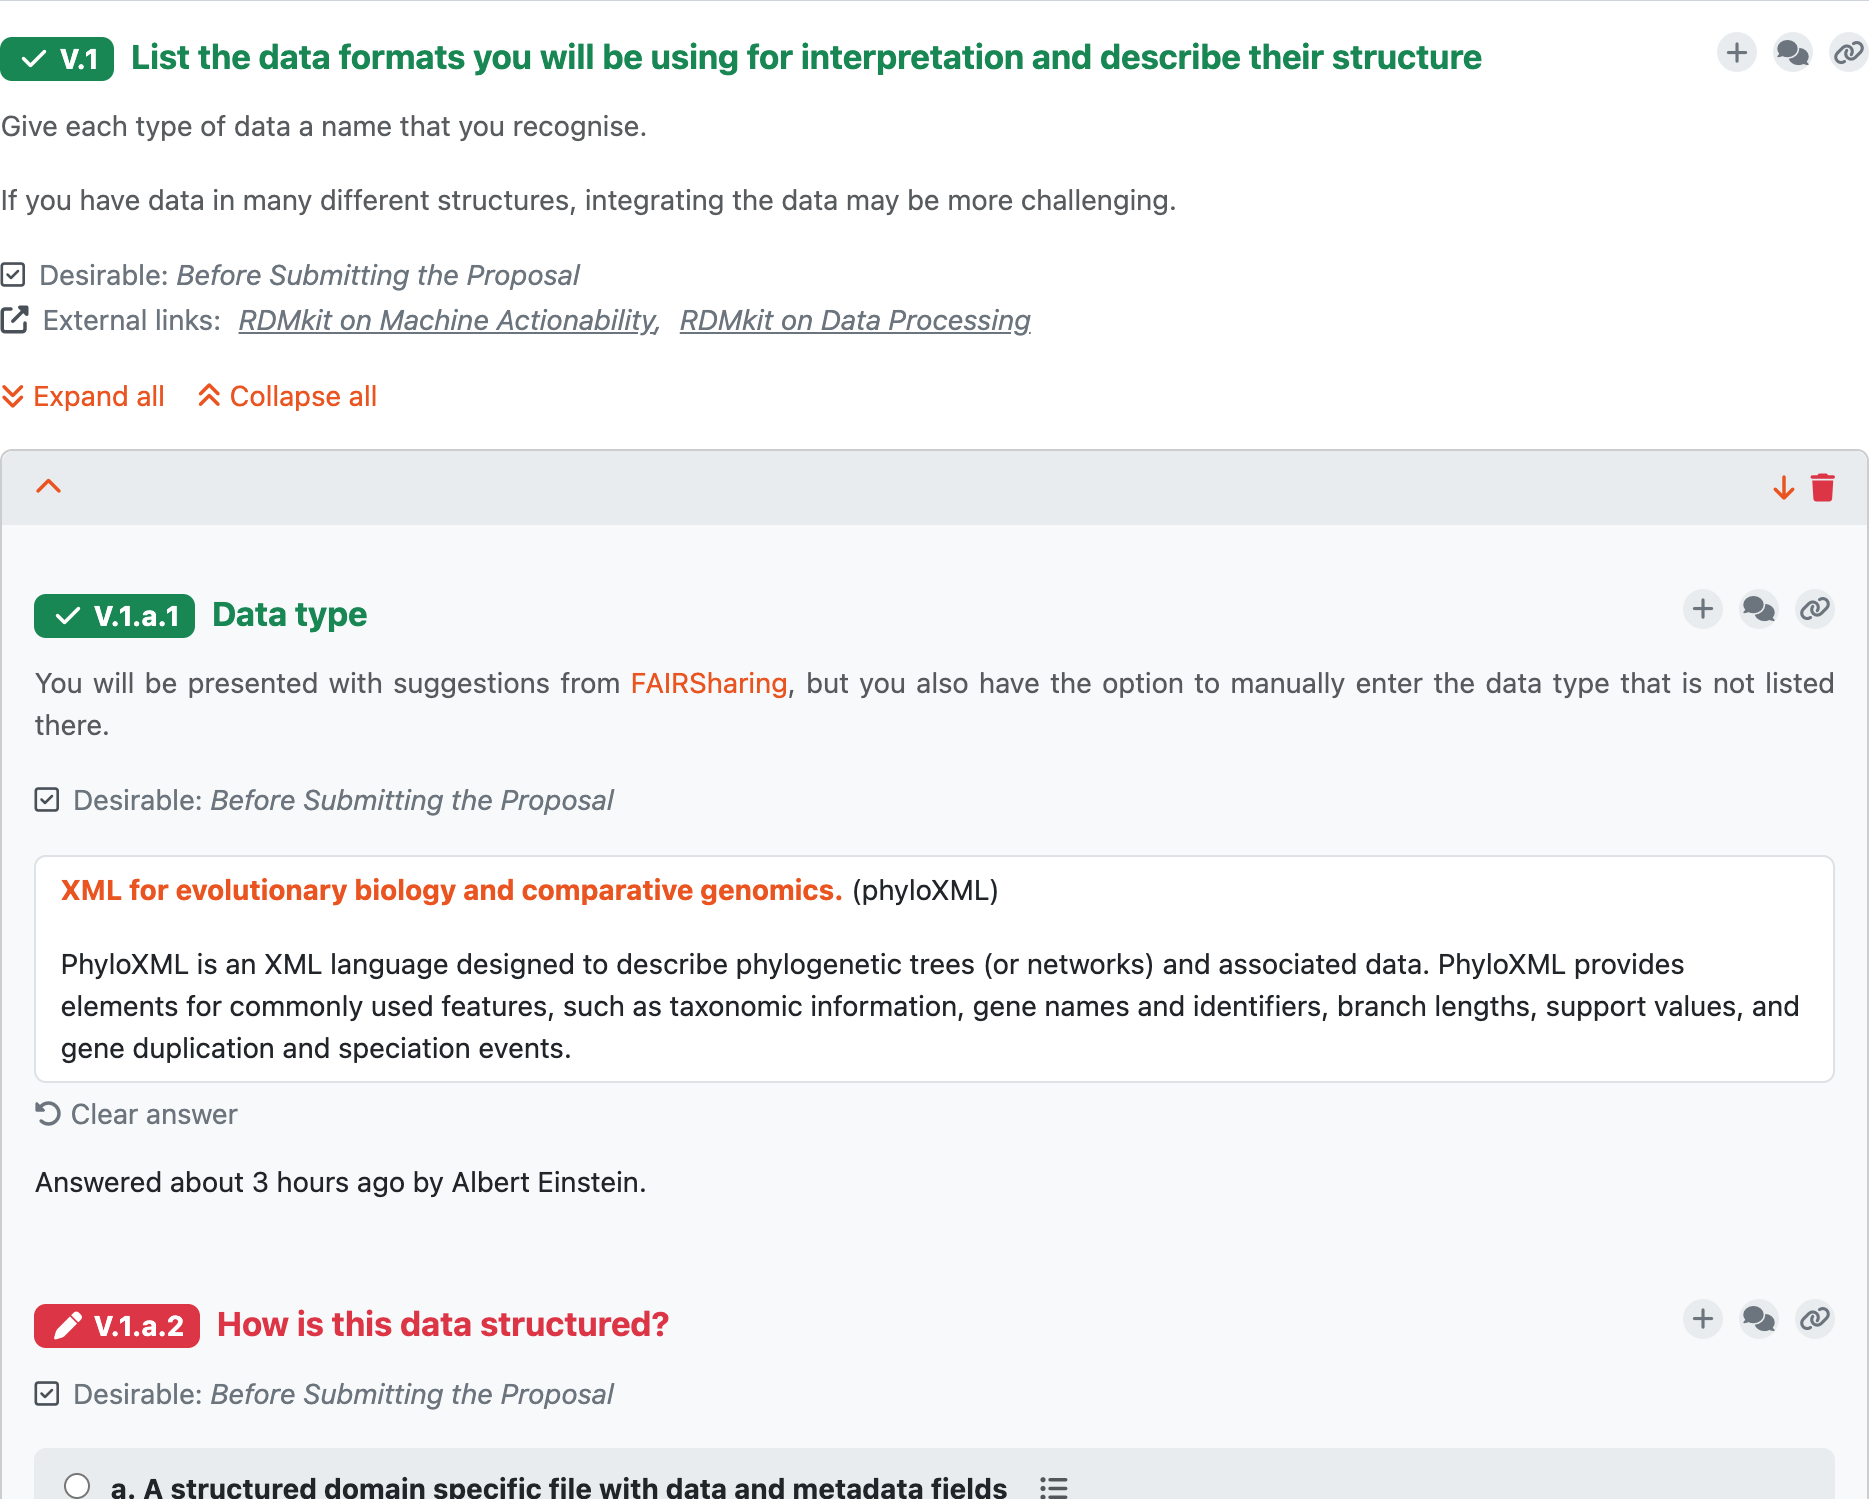Image resolution: width=1869 pixels, height=1499 pixels.
Task: Copy link to Data type question
Action: tap(1814, 609)
